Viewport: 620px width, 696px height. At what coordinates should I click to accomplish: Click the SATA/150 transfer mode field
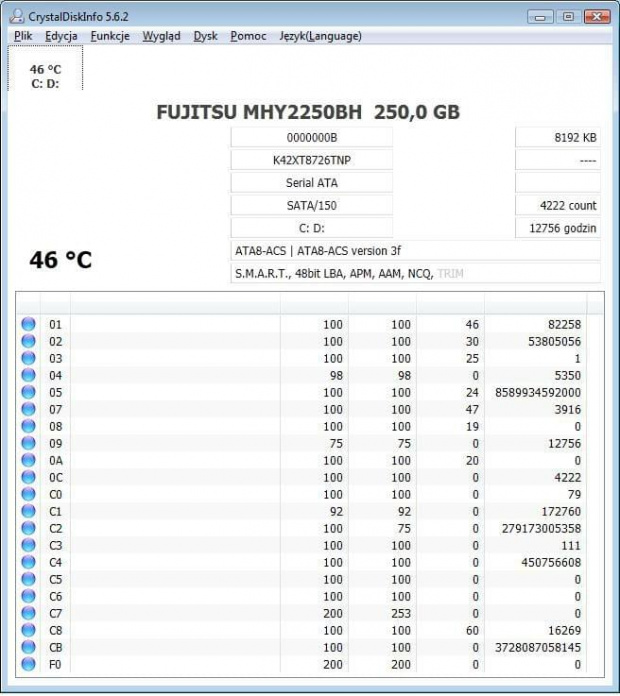click(x=312, y=206)
